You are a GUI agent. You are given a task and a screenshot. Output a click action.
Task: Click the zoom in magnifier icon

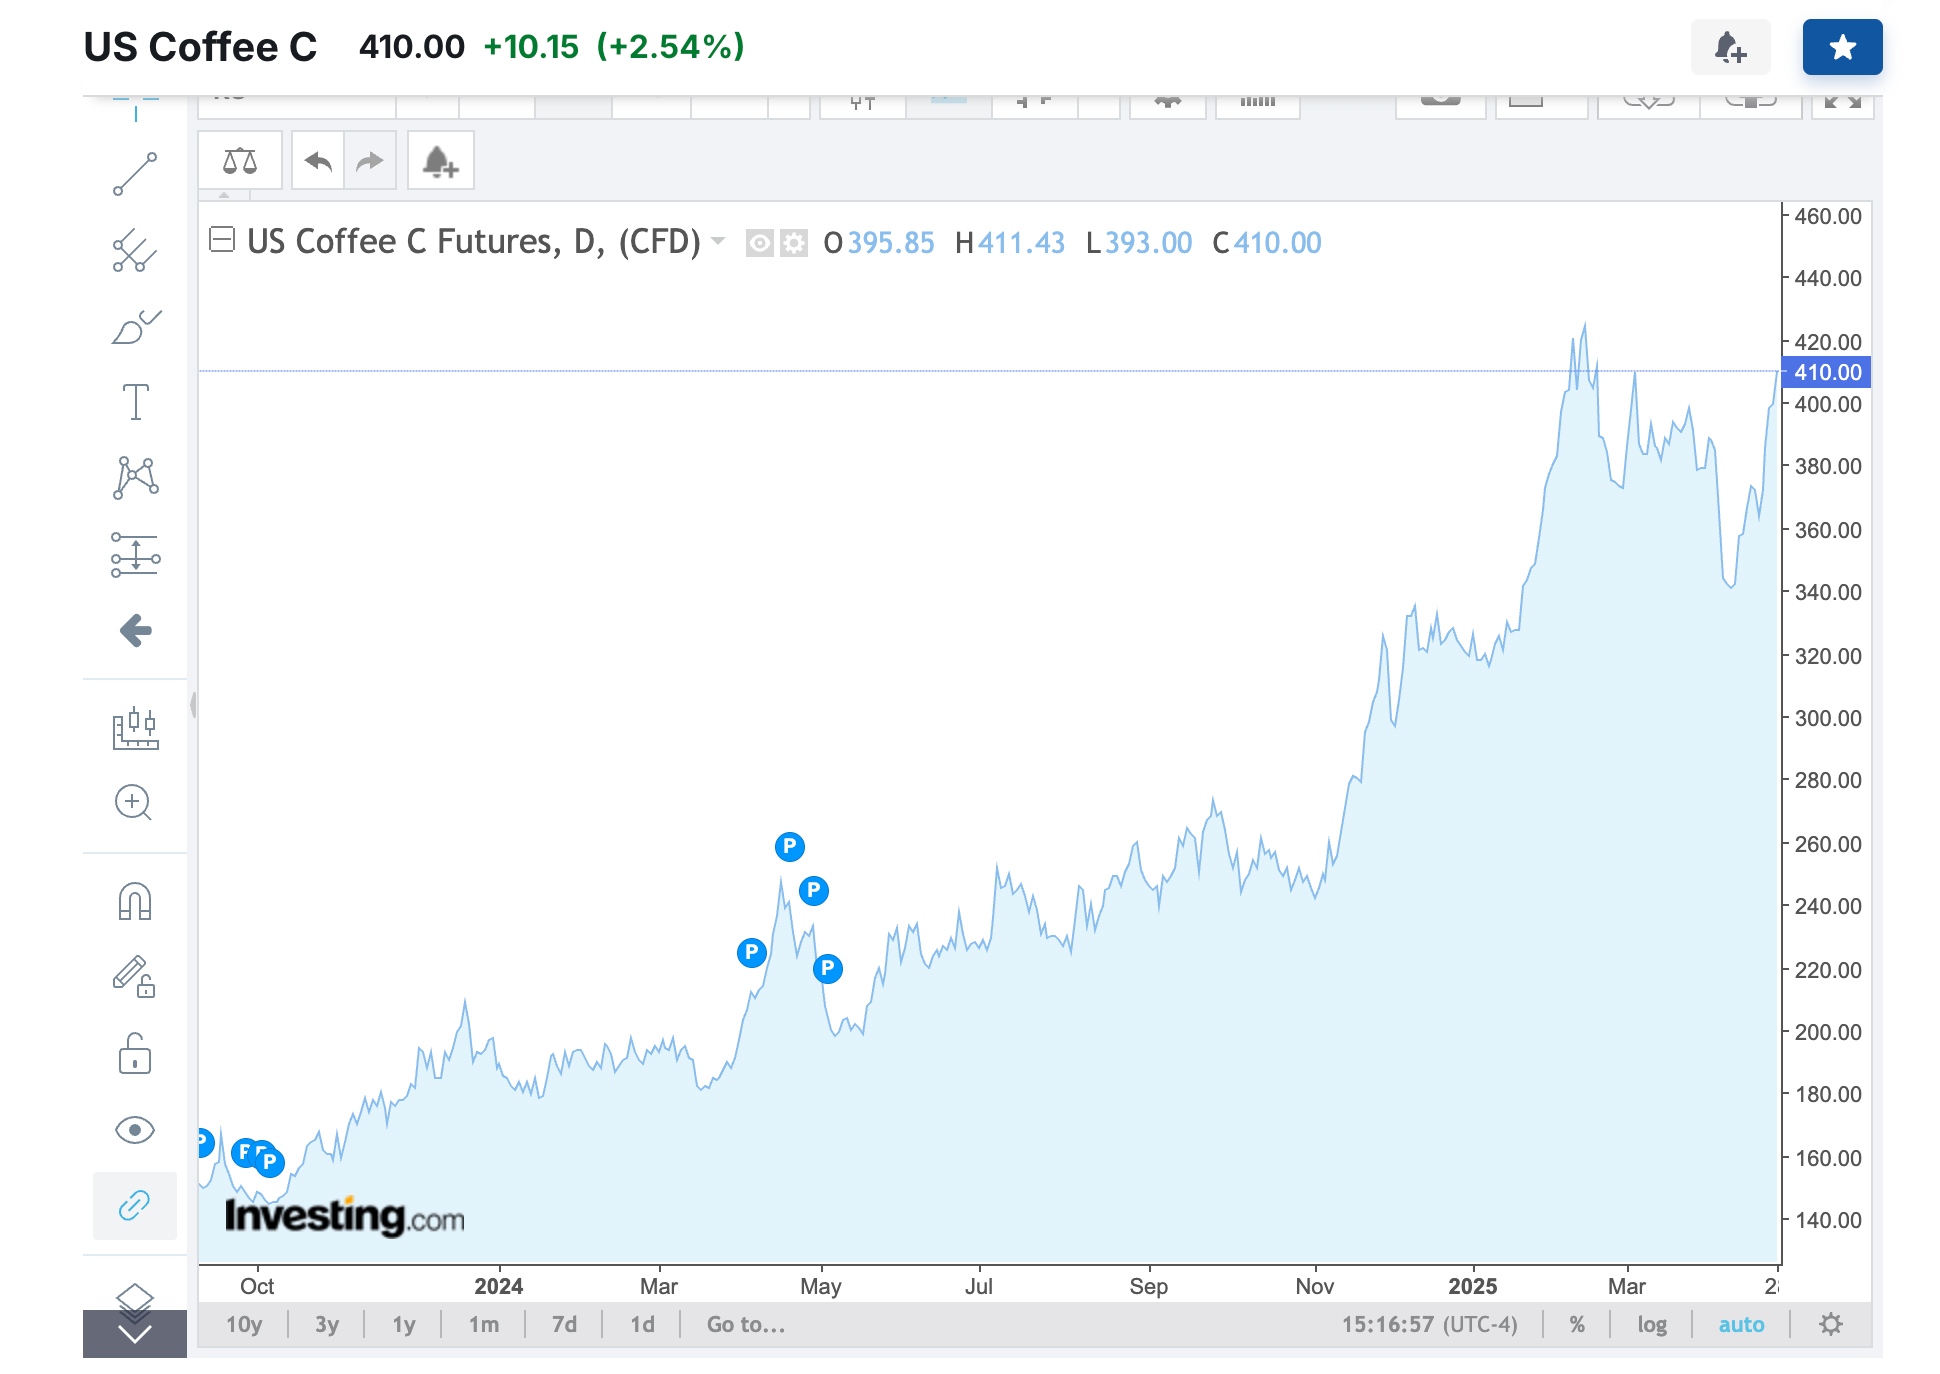tap(133, 802)
